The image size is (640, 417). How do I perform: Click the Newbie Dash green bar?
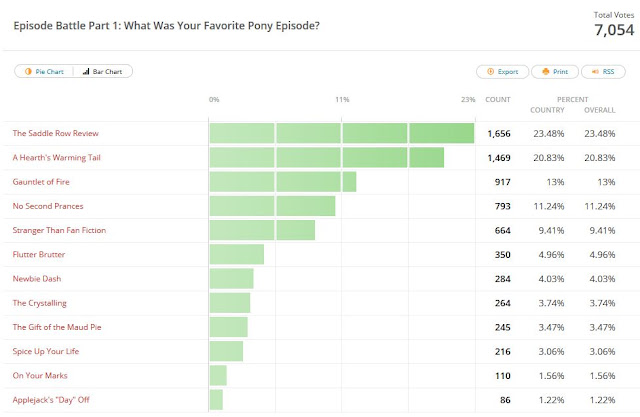pos(231,279)
